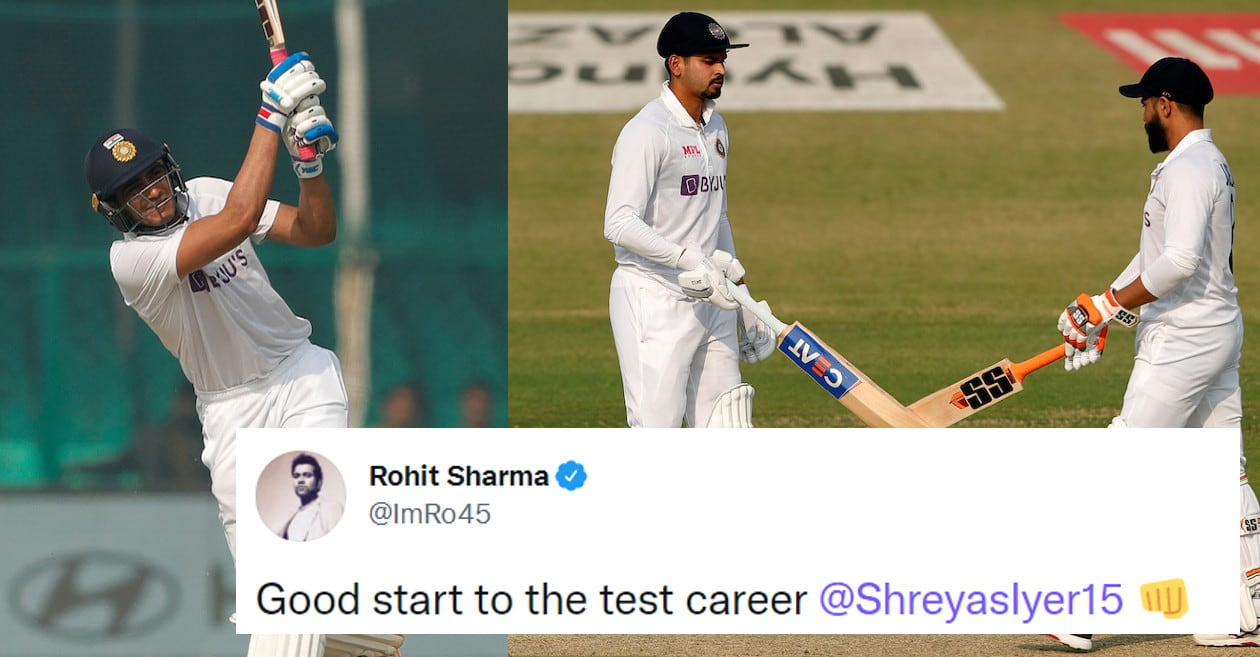Image resolution: width=1260 pixels, height=657 pixels.
Task: Select the photo of the batsman swinging
Action: coord(253,328)
